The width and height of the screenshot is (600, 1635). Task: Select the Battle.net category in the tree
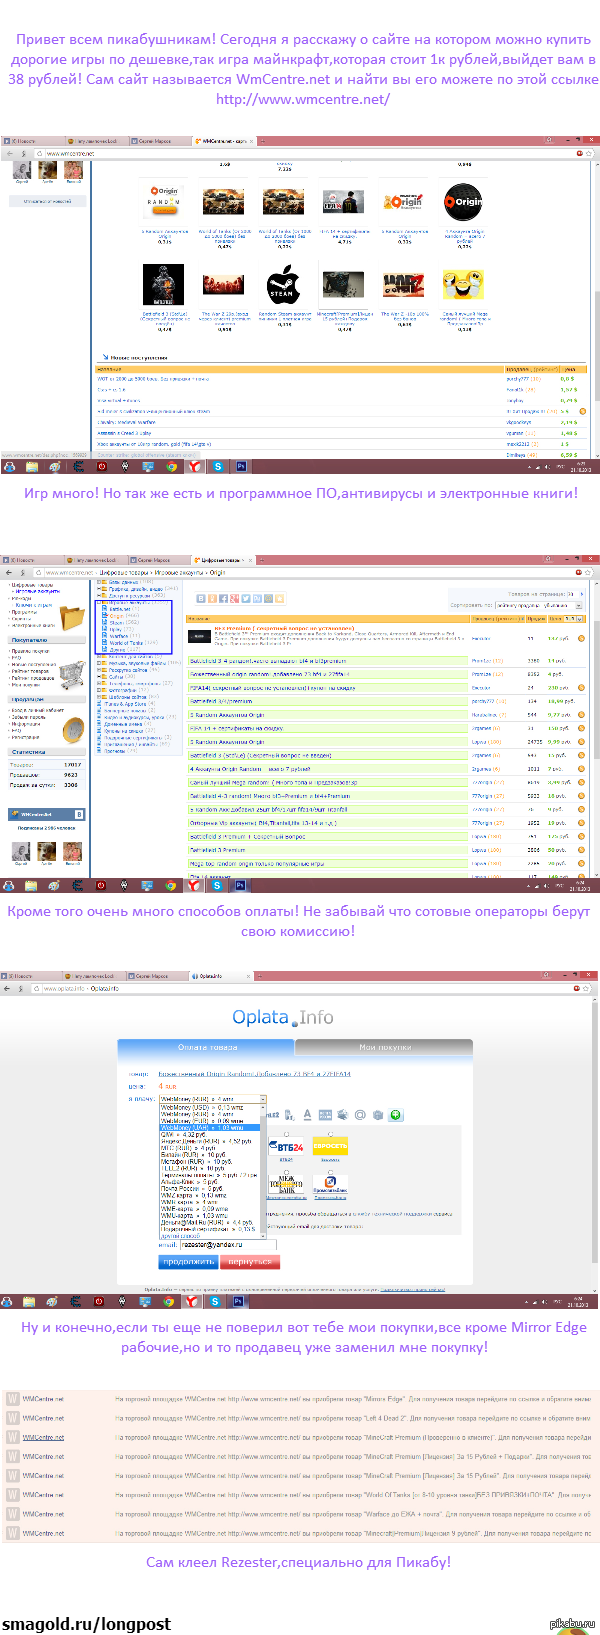point(119,608)
